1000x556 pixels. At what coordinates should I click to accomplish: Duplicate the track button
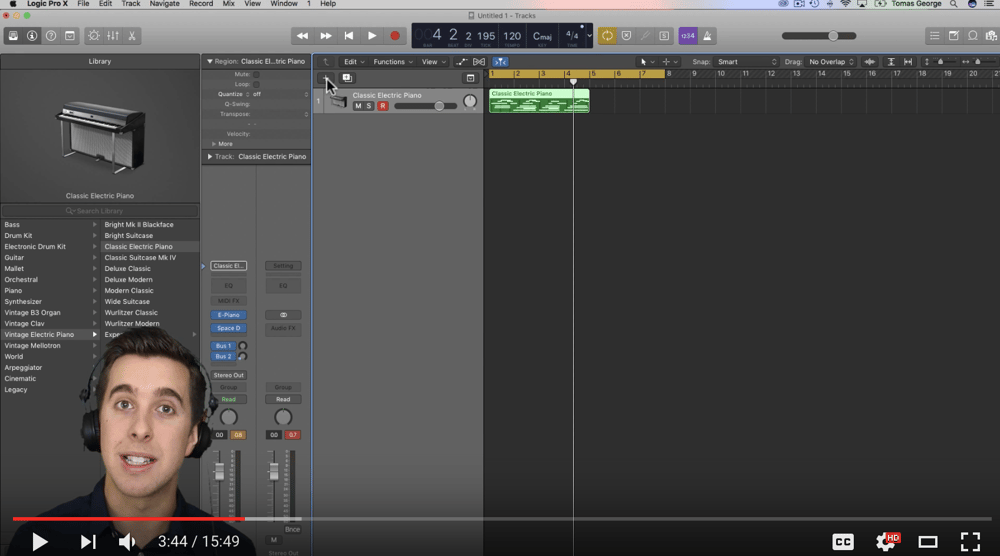(347, 78)
